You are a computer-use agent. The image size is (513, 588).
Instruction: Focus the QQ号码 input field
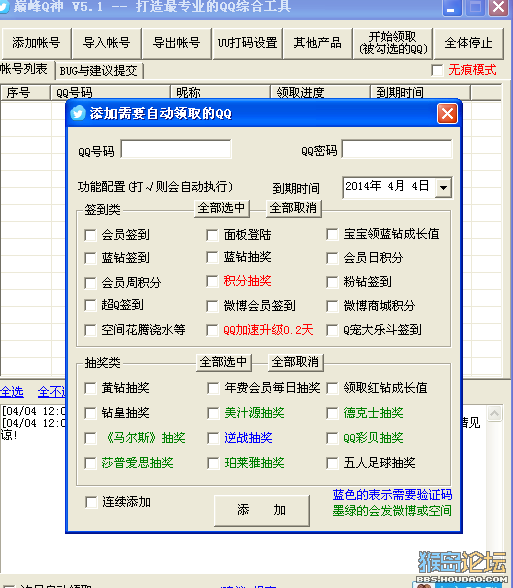point(176,149)
